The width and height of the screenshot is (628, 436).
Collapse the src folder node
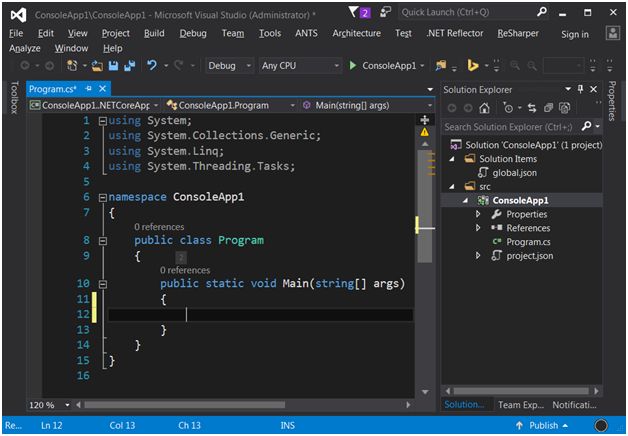[x=453, y=187]
